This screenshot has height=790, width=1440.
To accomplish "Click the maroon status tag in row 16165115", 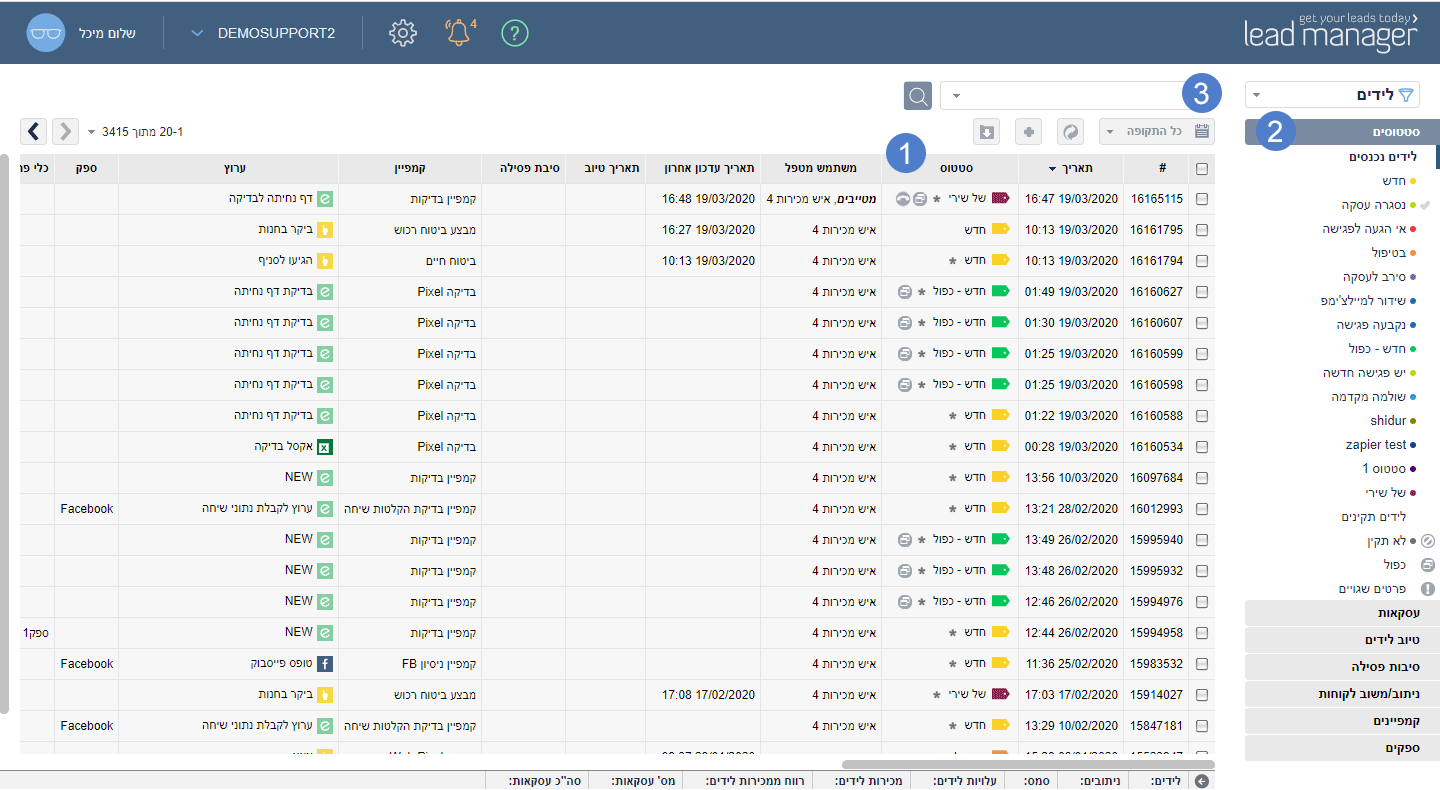I will click(x=1000, y=199).
